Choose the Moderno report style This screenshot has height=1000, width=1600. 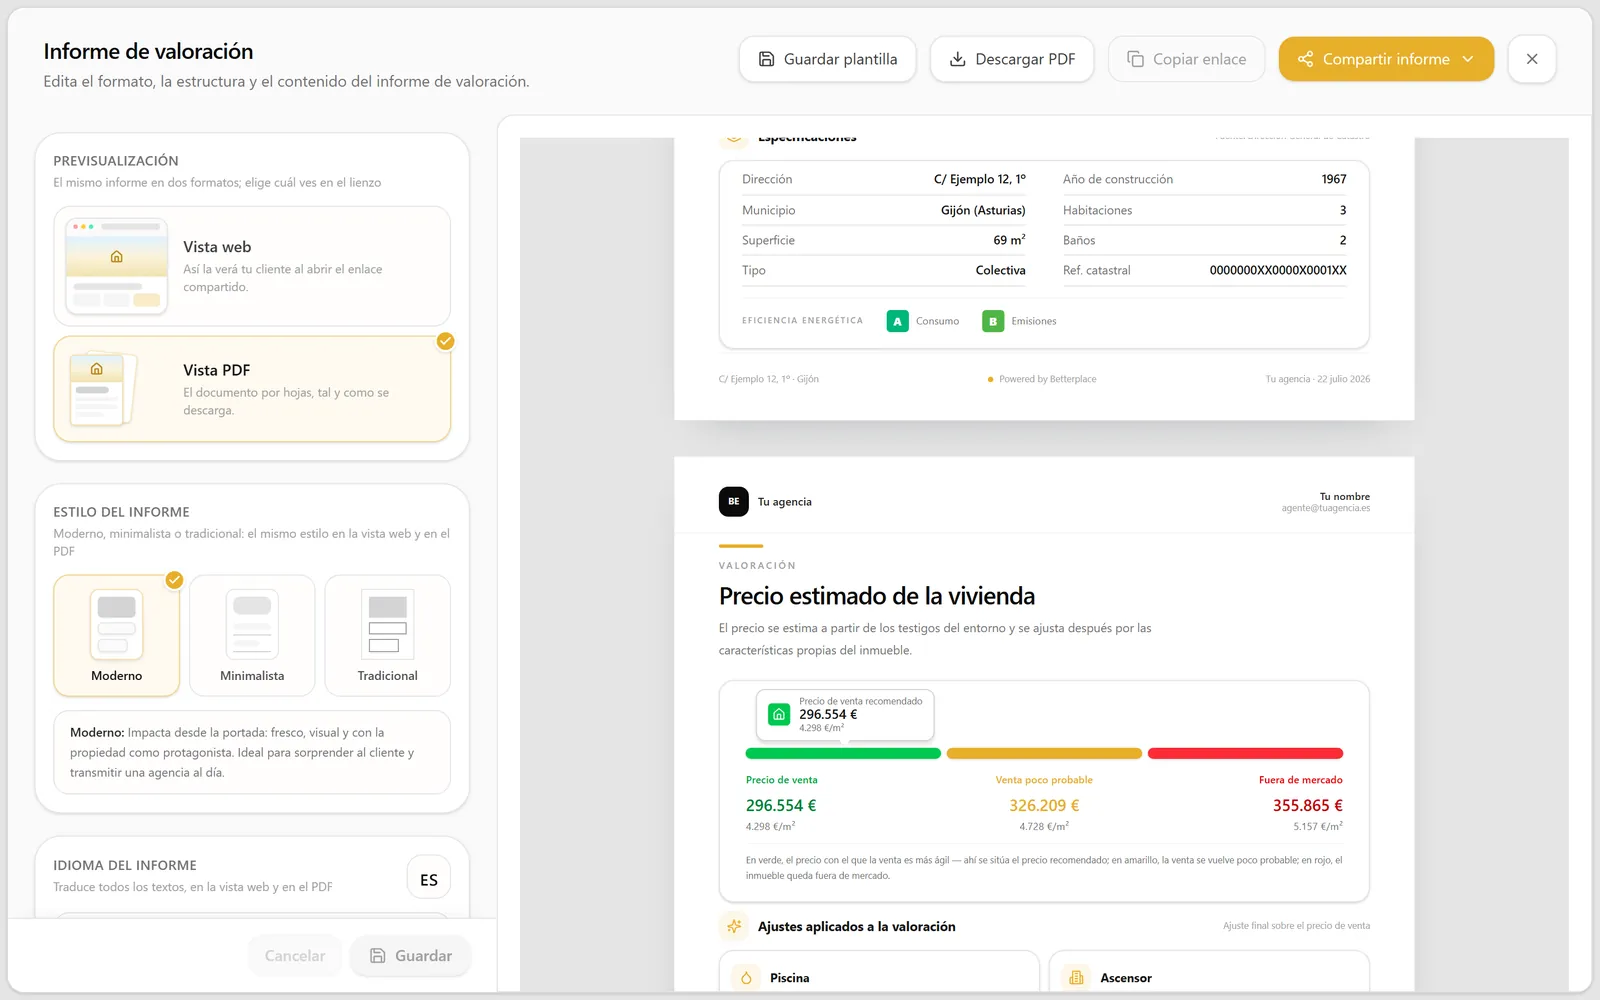pyautogui.click(x=116, y=636)
